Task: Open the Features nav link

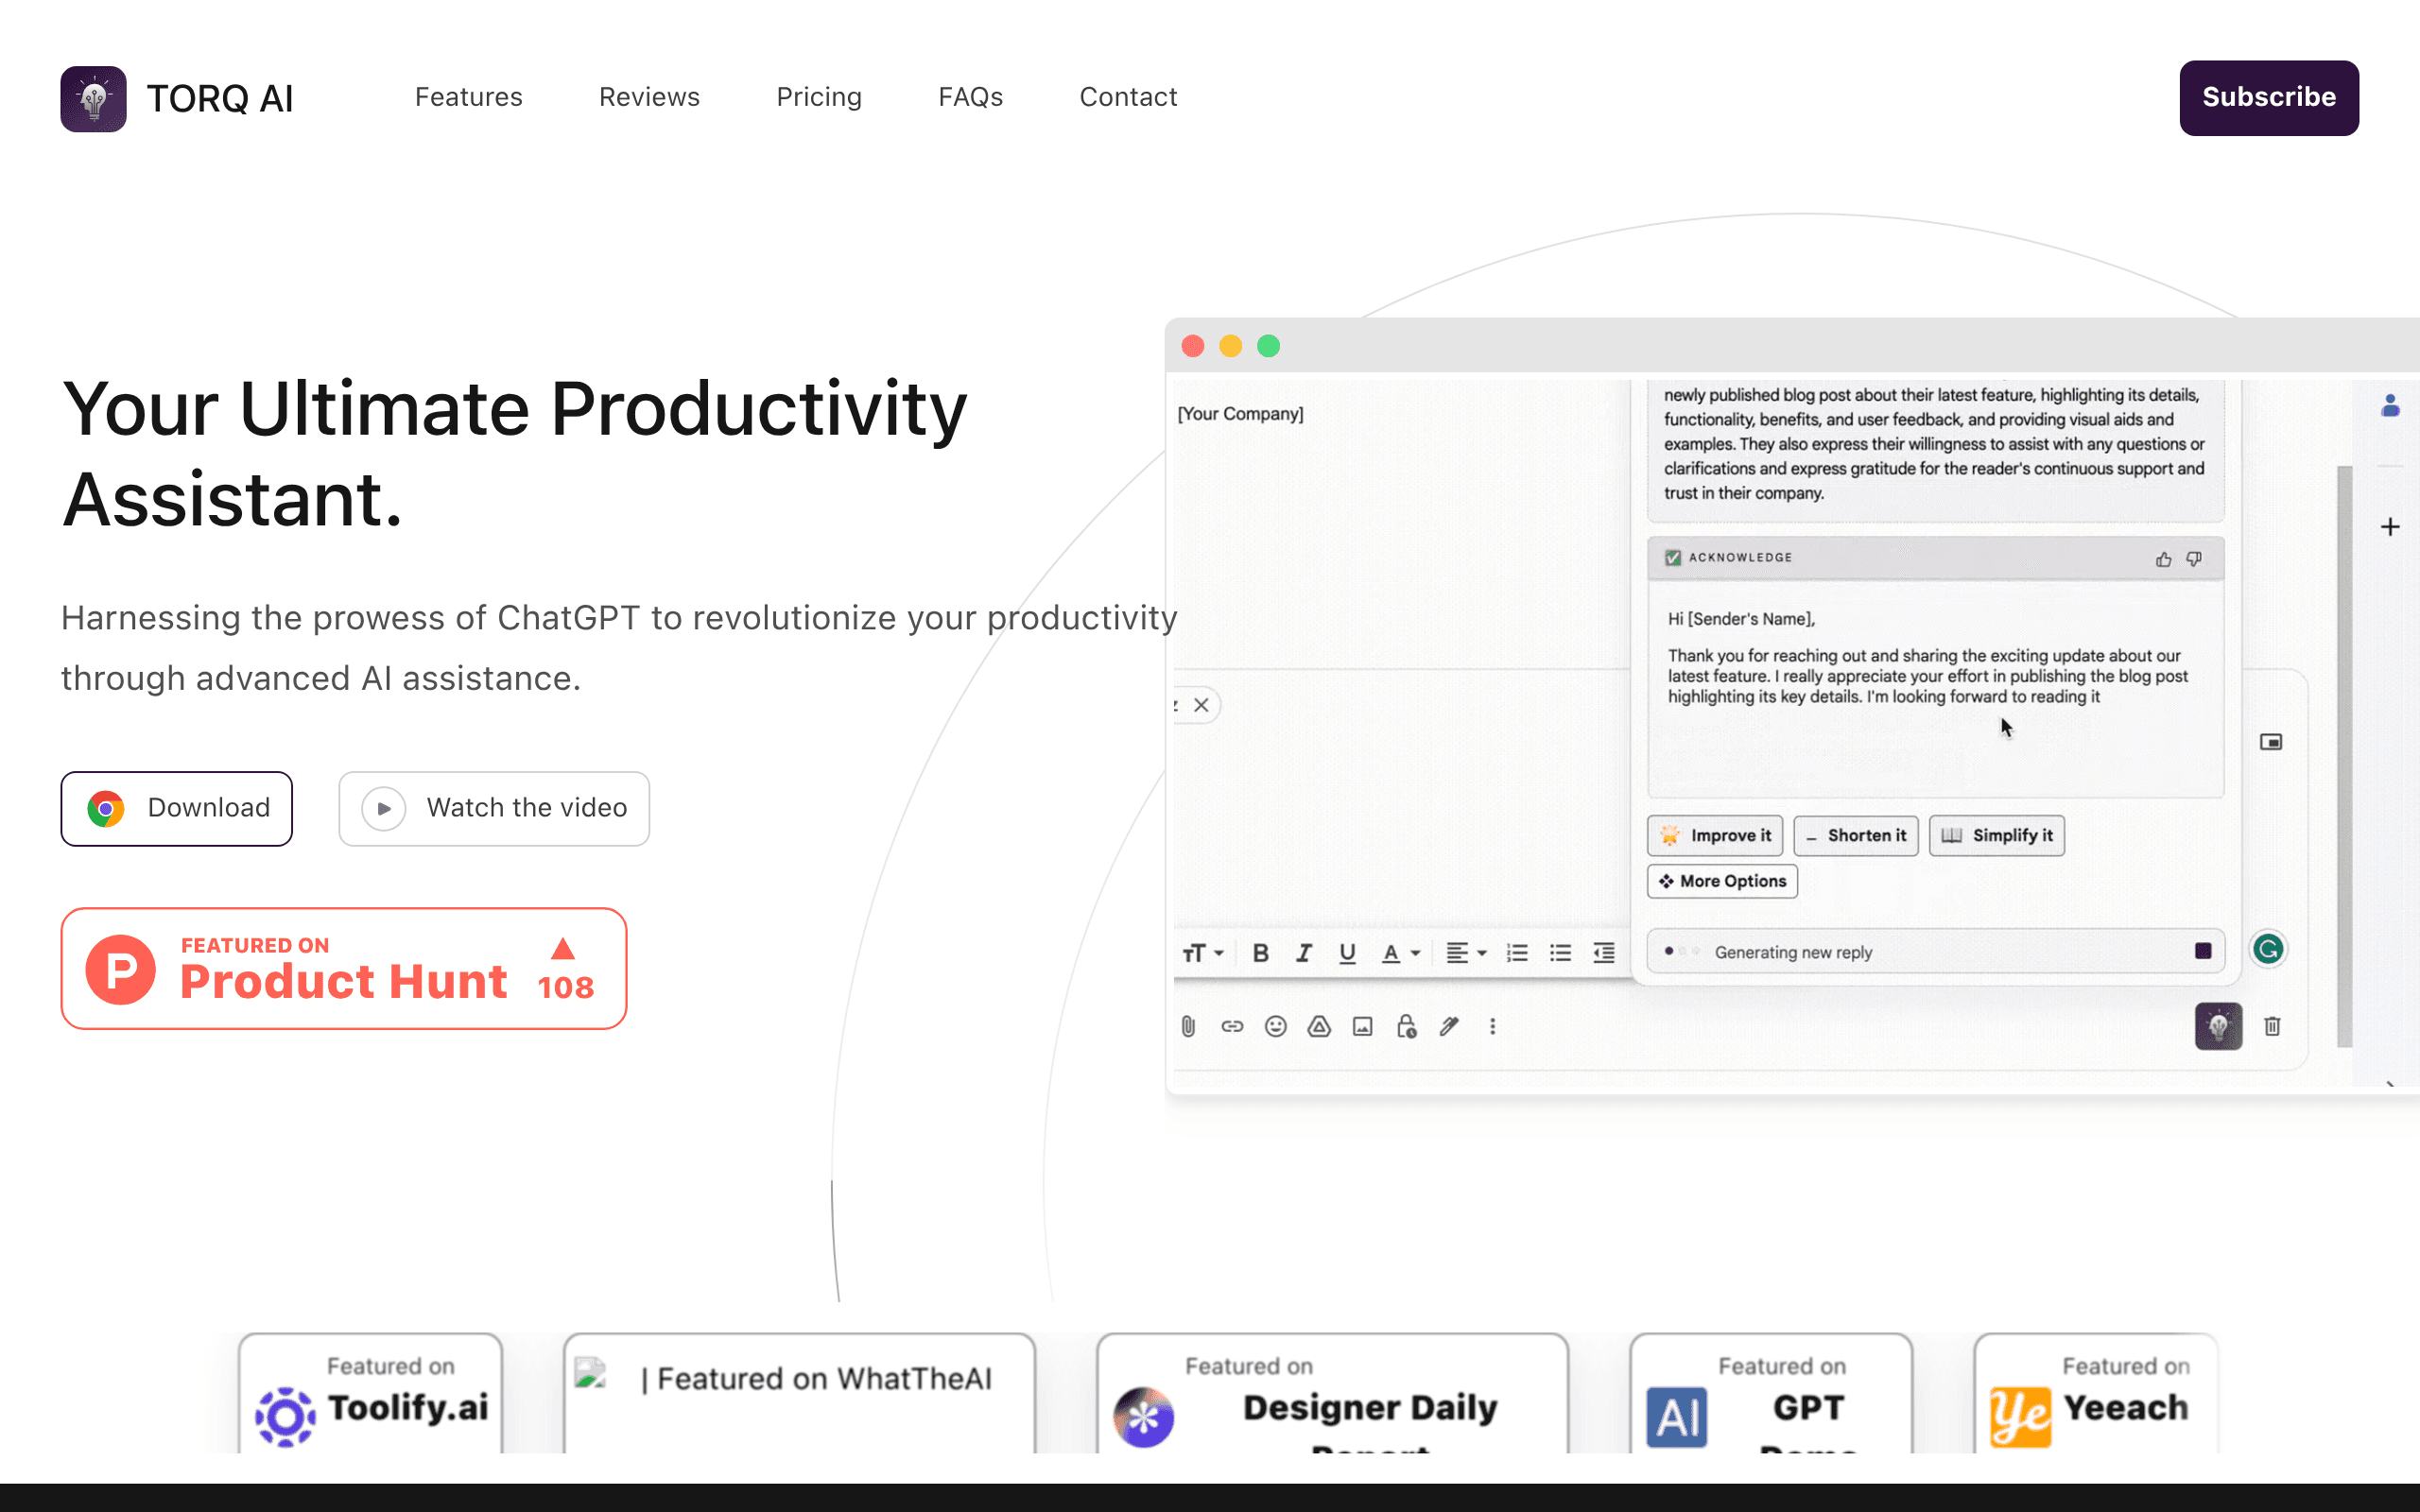Action: click(468, 97)
